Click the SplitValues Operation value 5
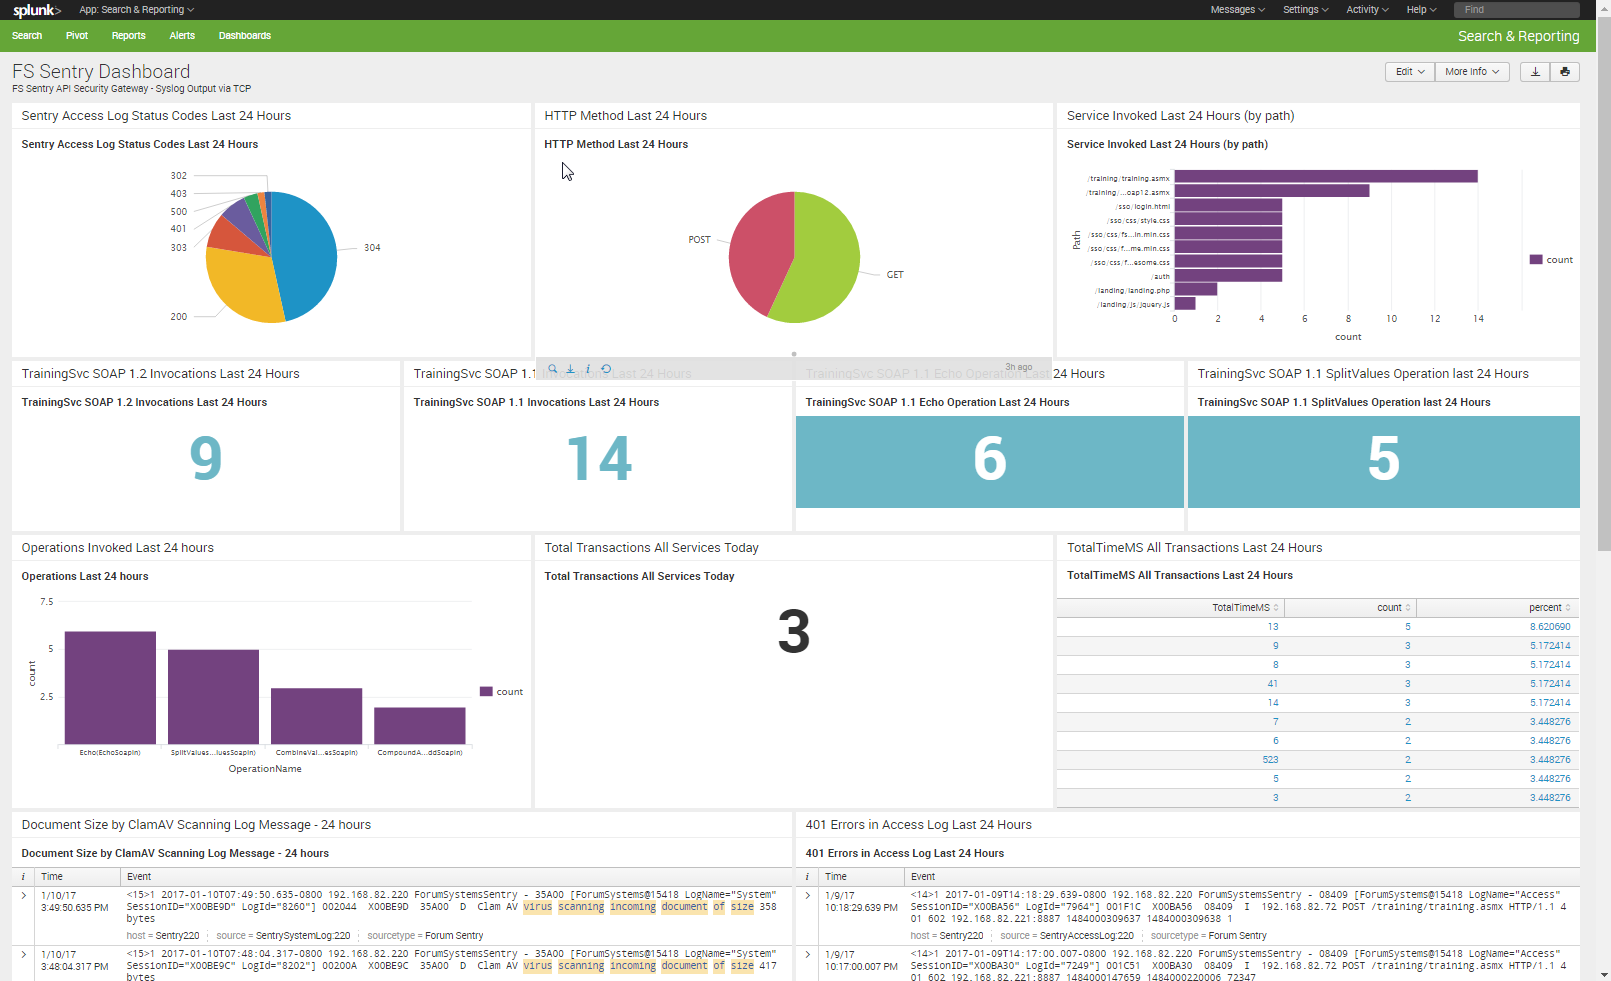This screenshot has height=981, width=1611. [1384, 458]
